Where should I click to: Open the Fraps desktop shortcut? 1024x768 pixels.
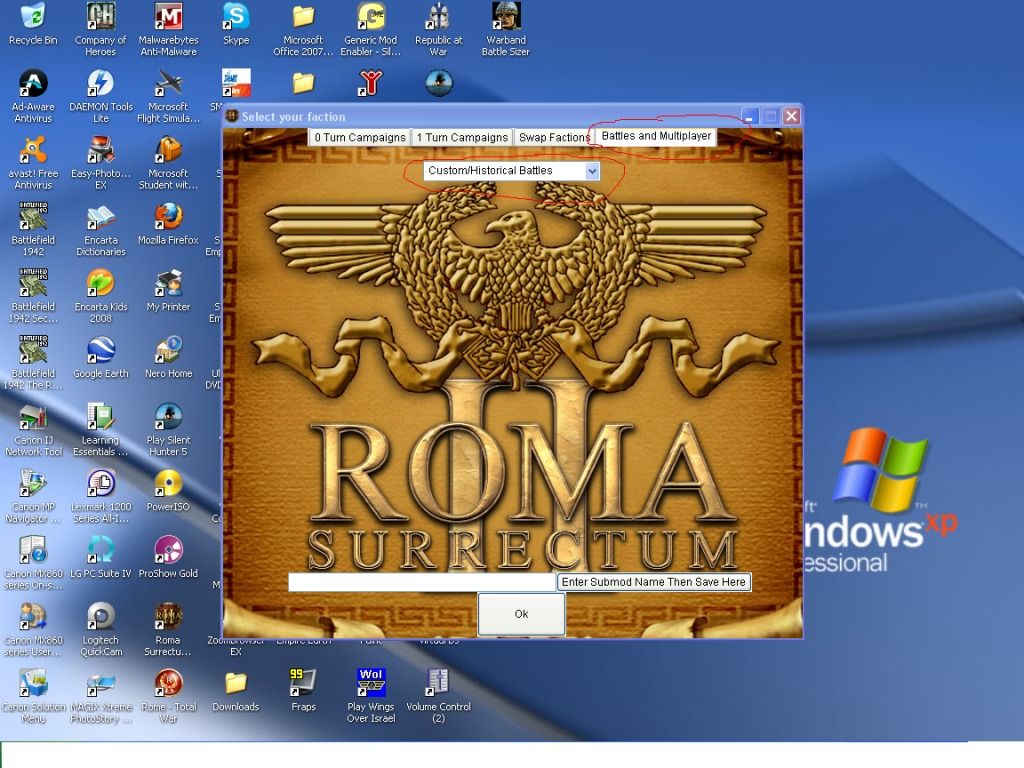coord(303,684)
